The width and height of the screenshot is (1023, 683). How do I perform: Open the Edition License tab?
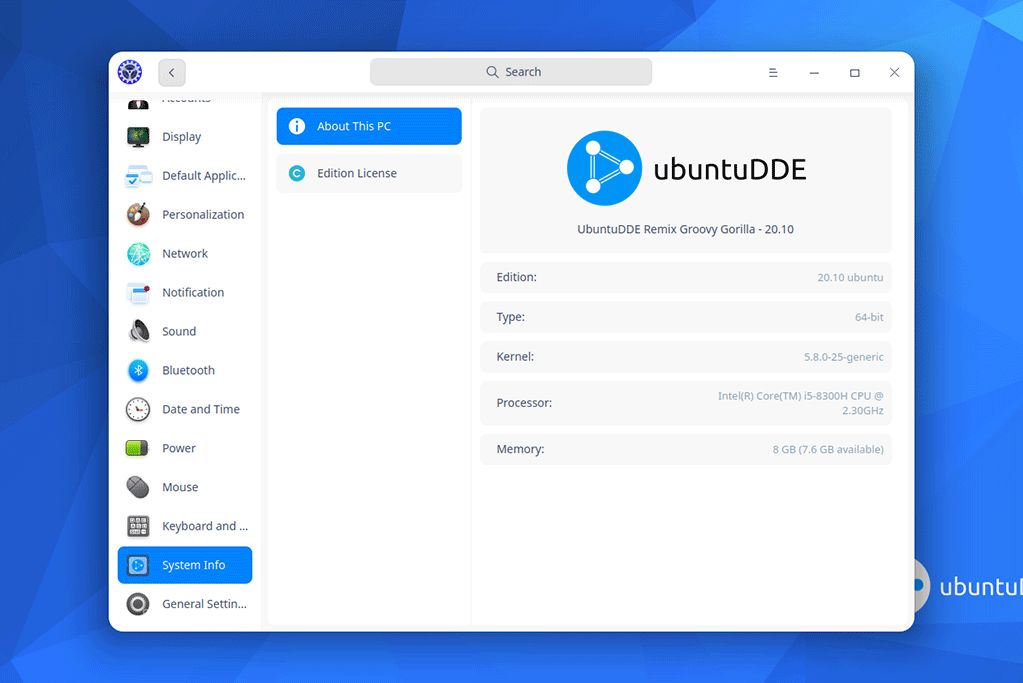[369, 173]
